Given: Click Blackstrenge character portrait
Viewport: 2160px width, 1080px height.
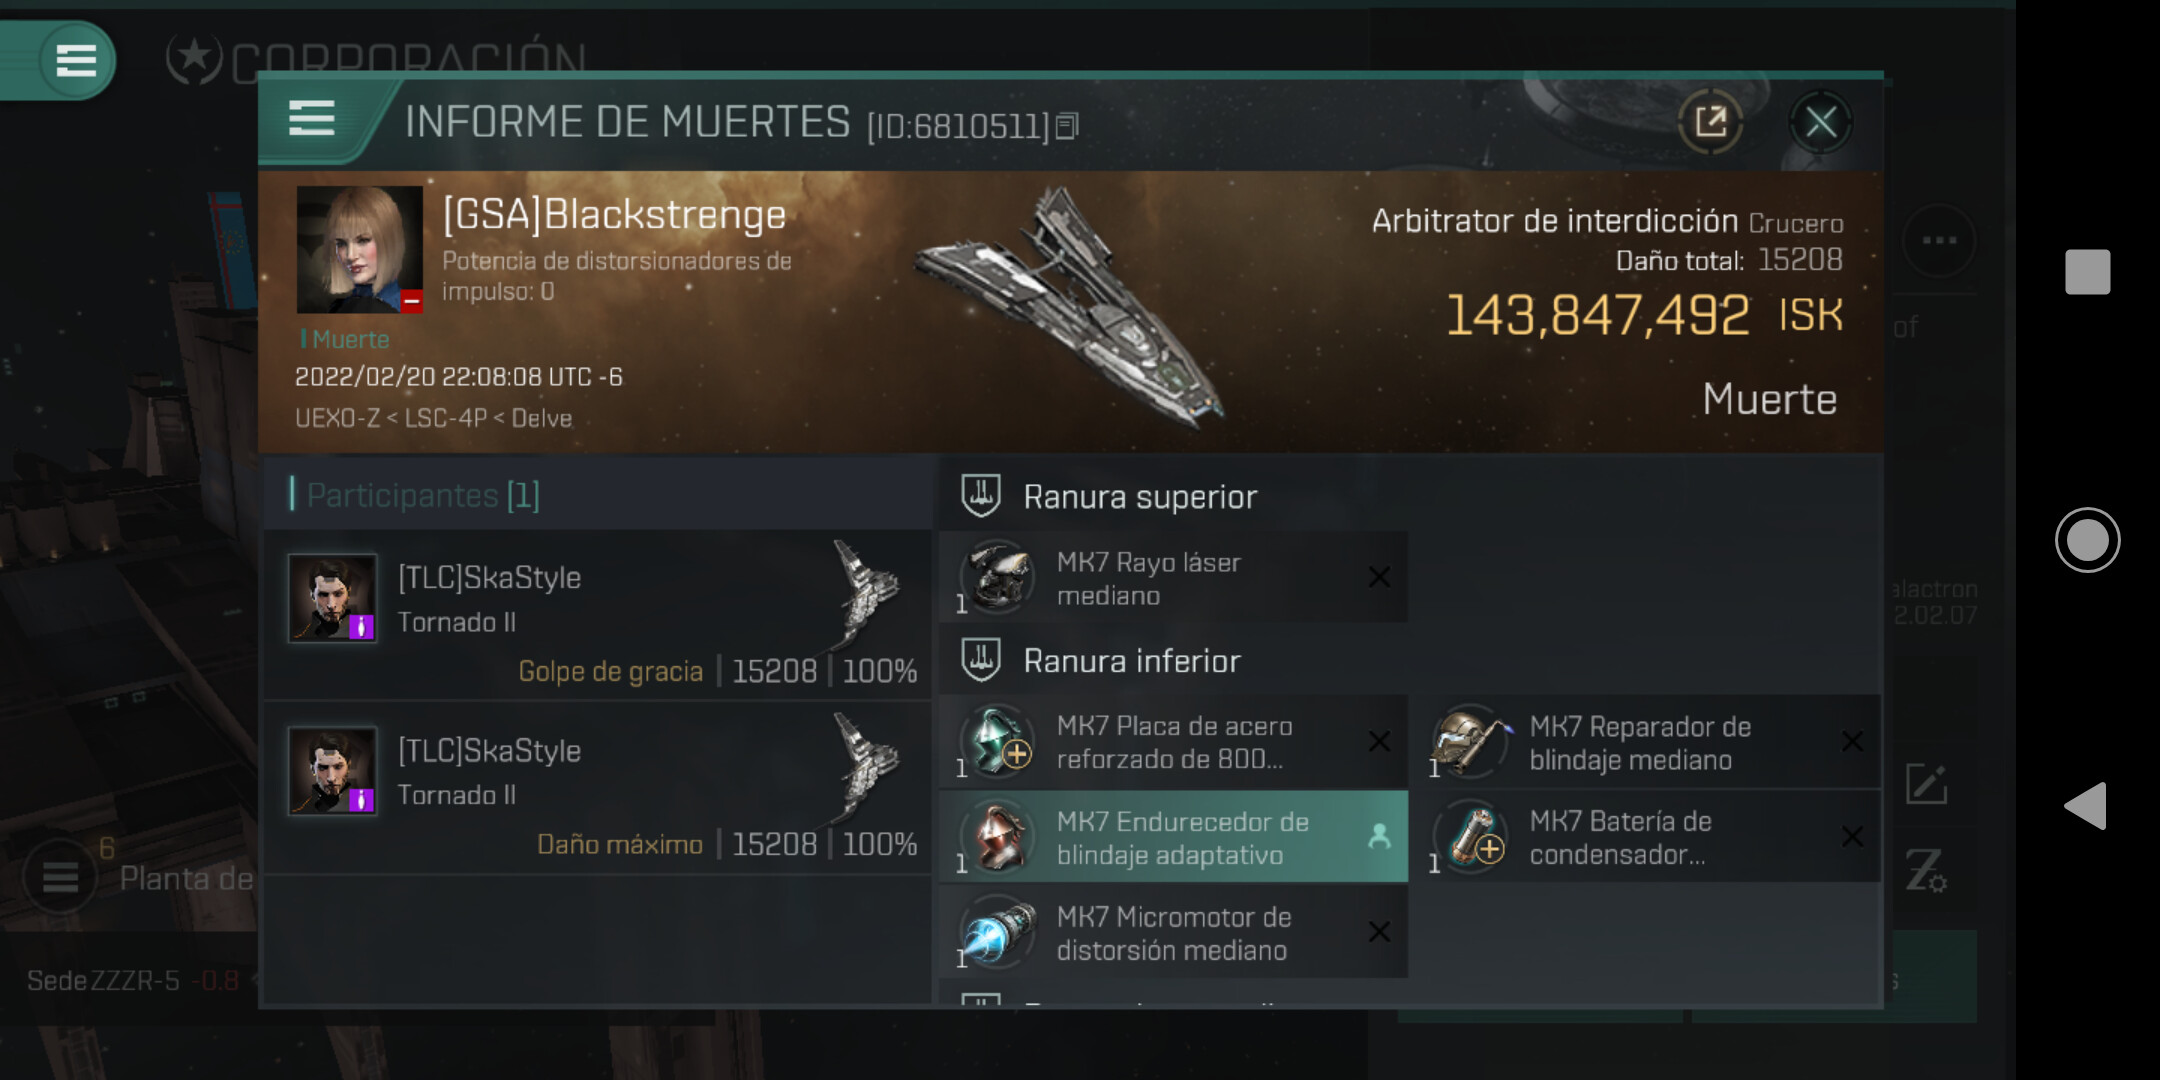Looking at the screenshot, I should (360, 249).
